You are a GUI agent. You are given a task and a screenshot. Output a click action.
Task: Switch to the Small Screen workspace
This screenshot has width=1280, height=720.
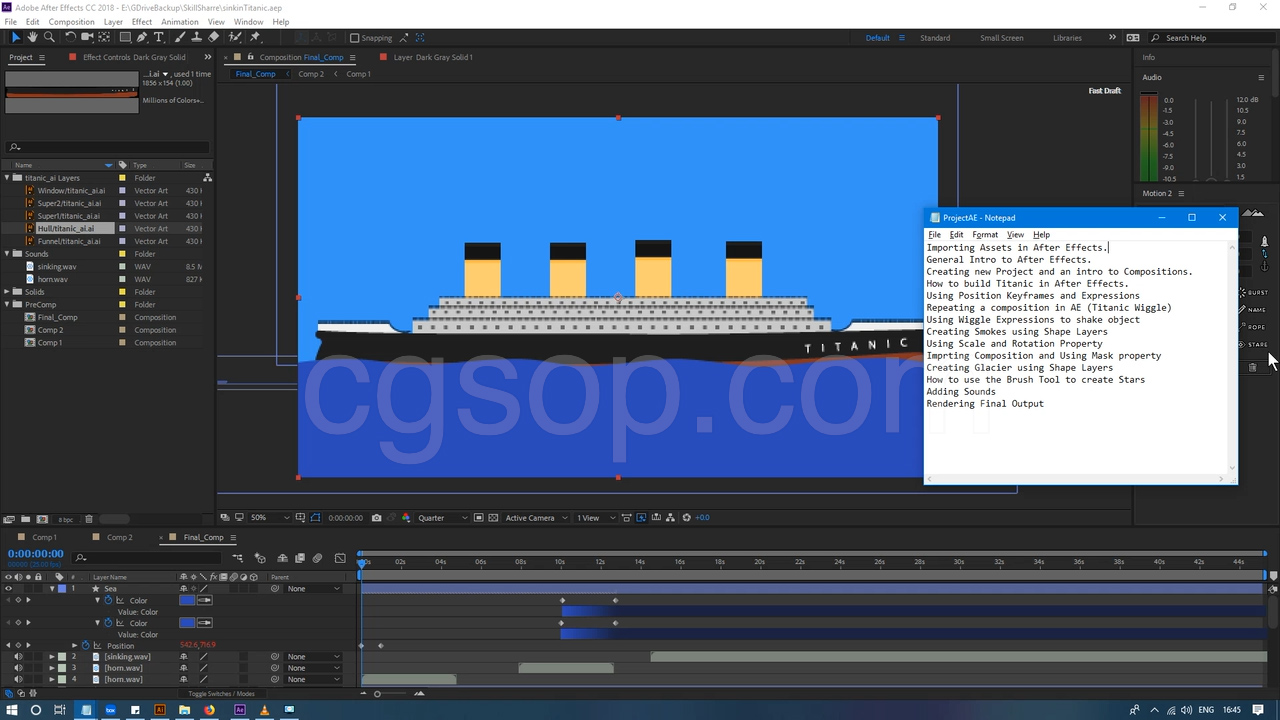[x=1001, y=38]
